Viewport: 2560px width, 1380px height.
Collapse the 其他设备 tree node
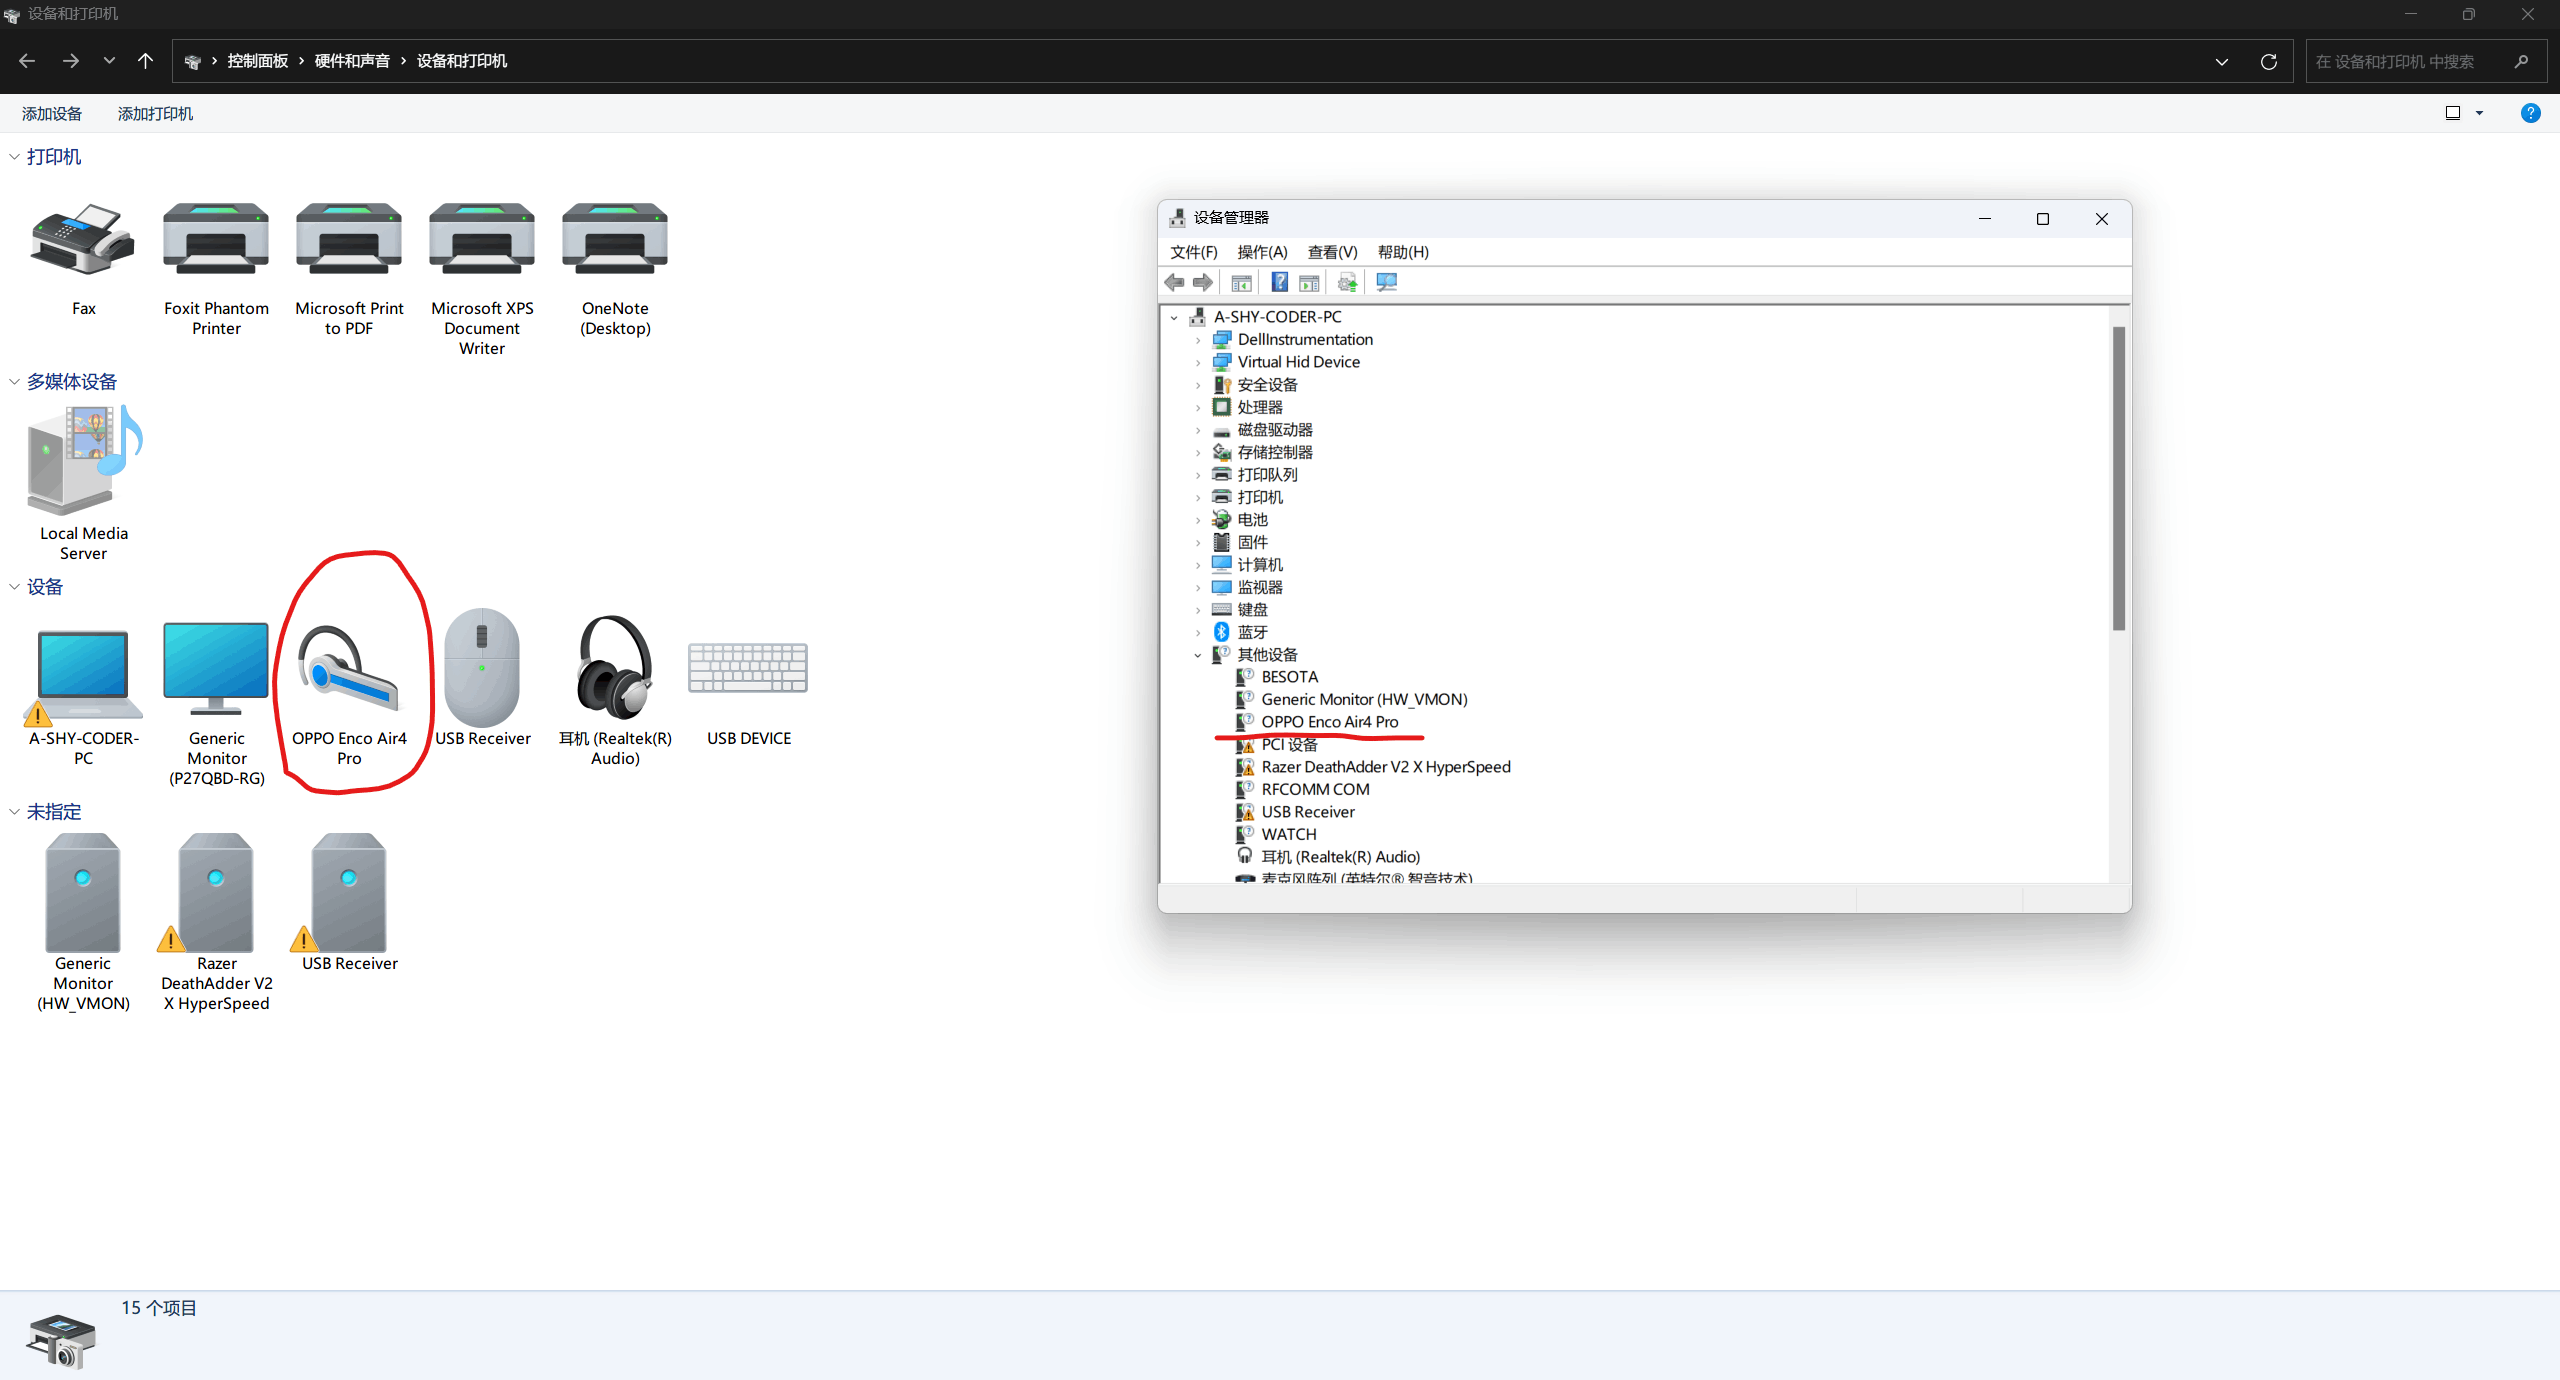pos(1198,655)
